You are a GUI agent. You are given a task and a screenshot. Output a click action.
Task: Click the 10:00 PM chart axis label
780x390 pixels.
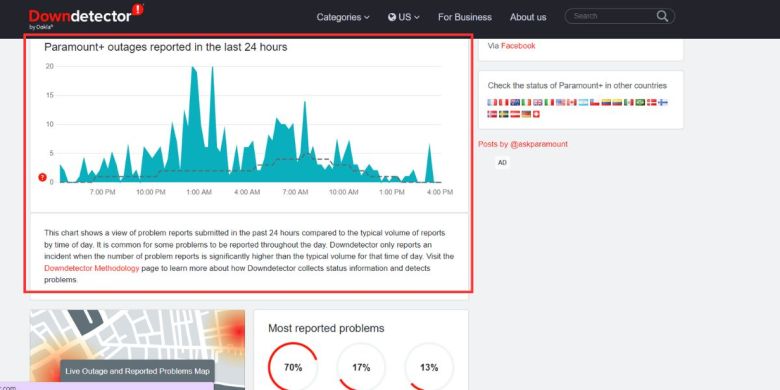pos(151,192)
